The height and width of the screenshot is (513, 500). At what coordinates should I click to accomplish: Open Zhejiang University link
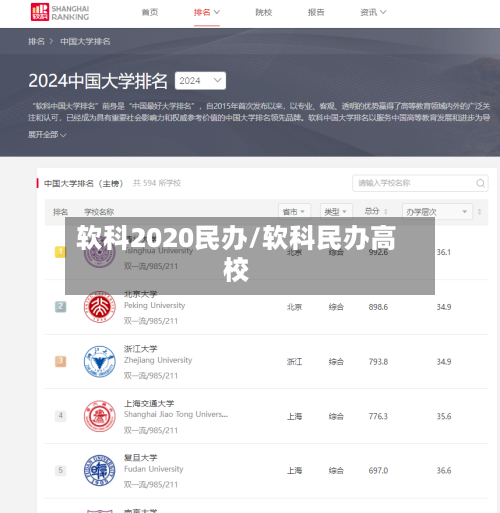coord(158,360)
